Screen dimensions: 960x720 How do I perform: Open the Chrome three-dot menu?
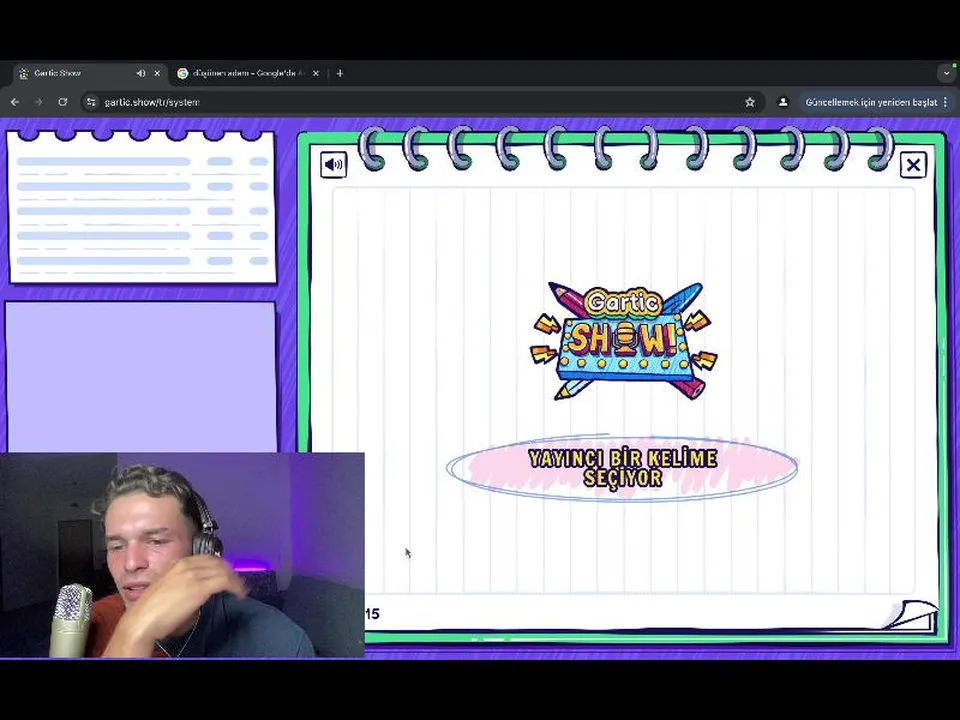click(x=946, y=102)
